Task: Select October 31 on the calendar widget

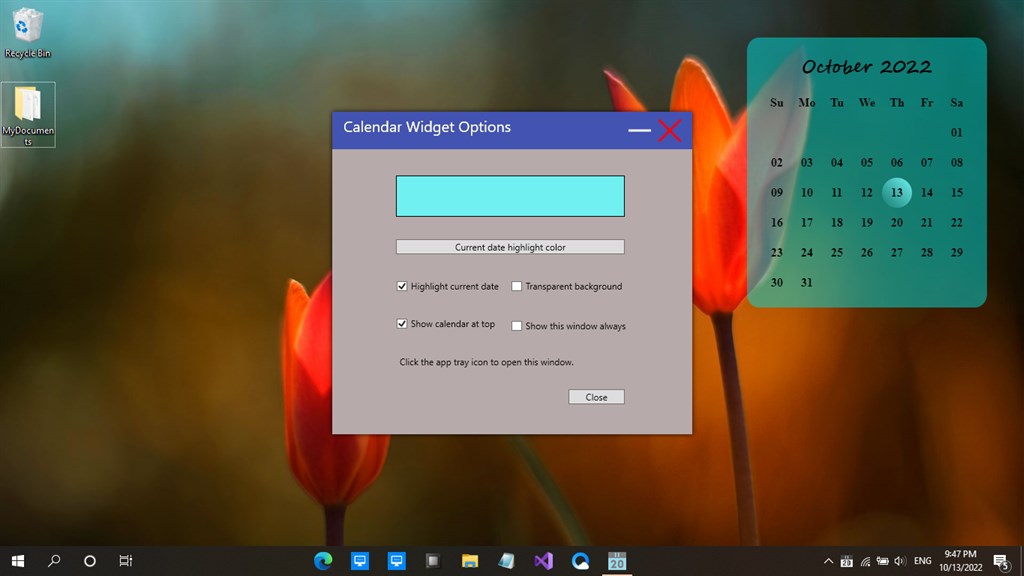Action: [x=806, y=283]
